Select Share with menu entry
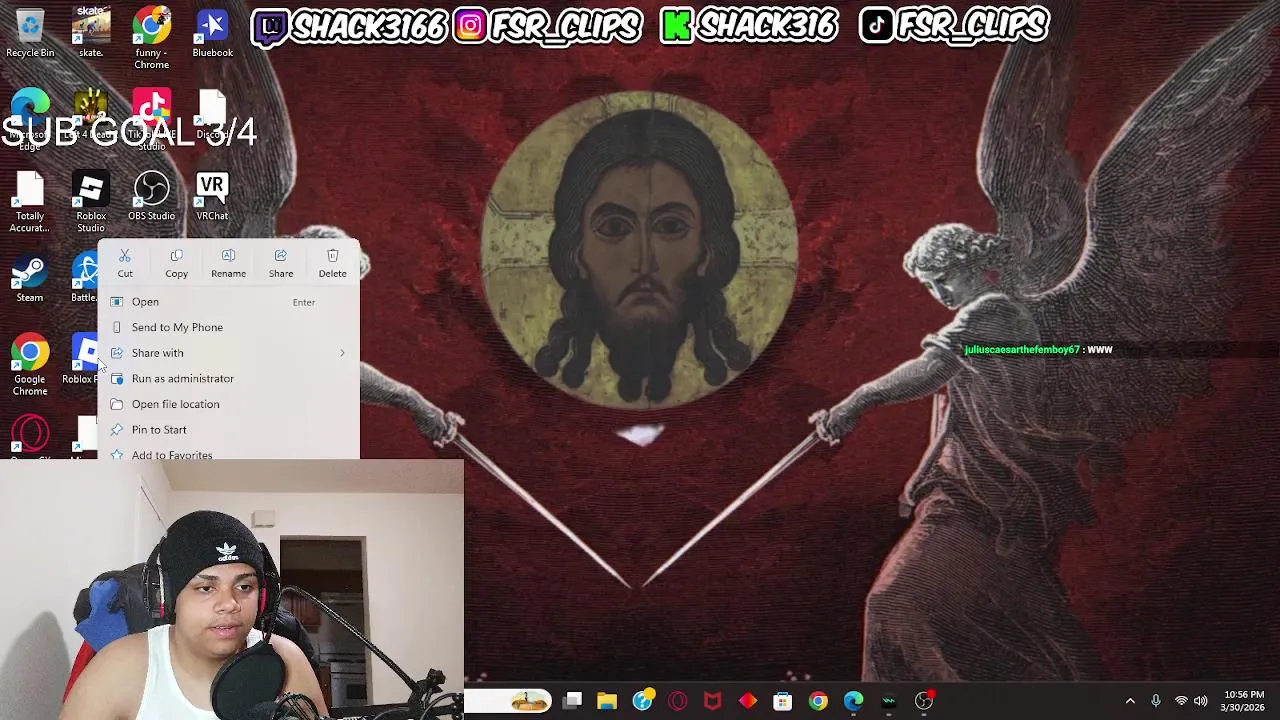Screen dimensions: 1280x720 (x=228, y=353)
